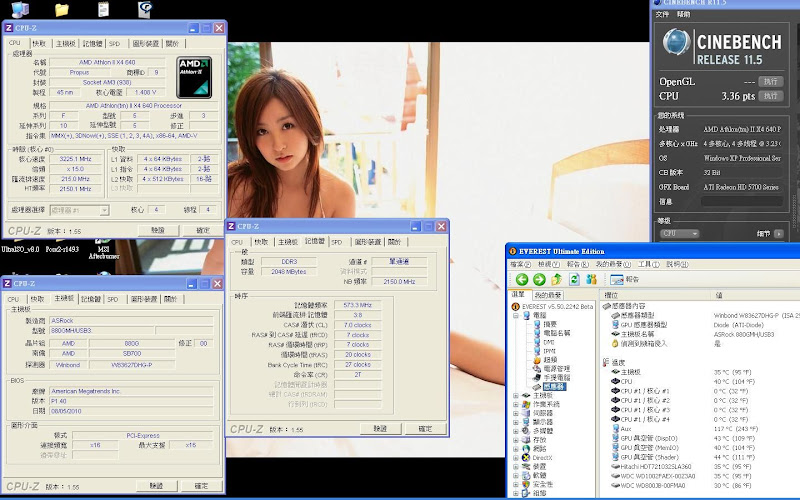This screenshot has height=500, width=800.
Task: Click the ASRock manufacturer field in CPU-Z
Action: click(131, 320)
